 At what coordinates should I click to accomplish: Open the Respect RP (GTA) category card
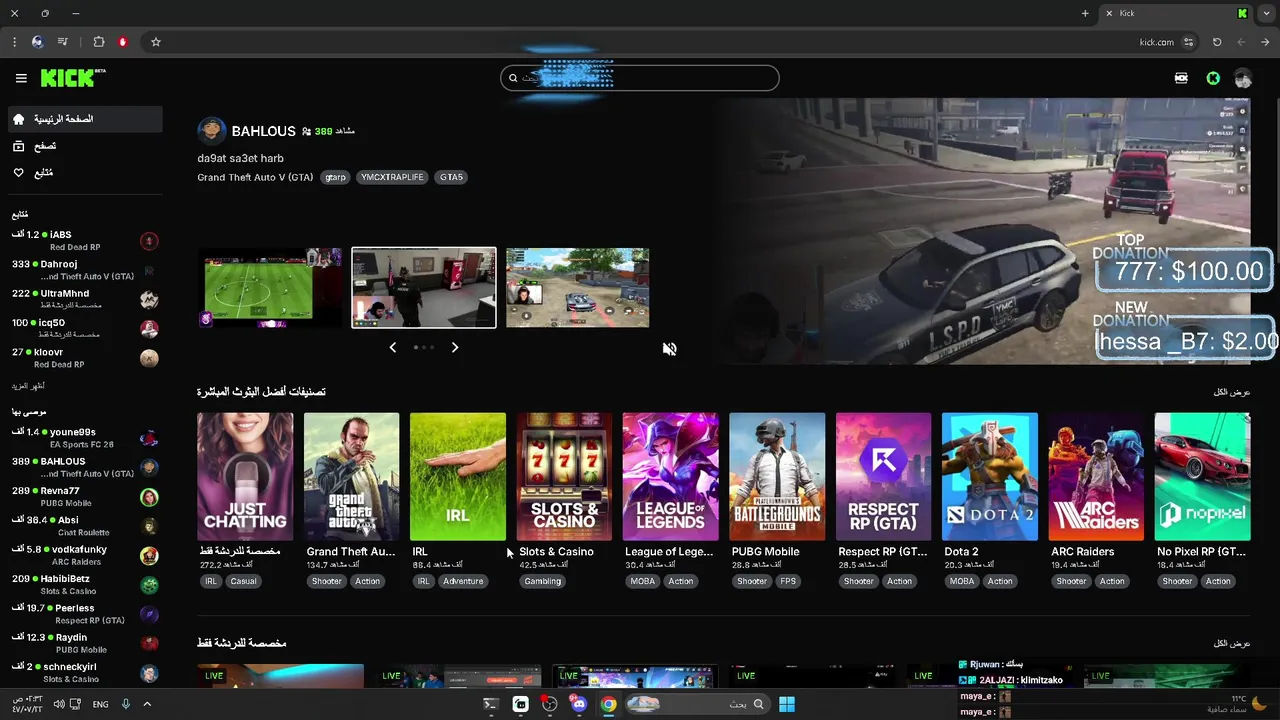pyautogui.click(x=883, y=477)
